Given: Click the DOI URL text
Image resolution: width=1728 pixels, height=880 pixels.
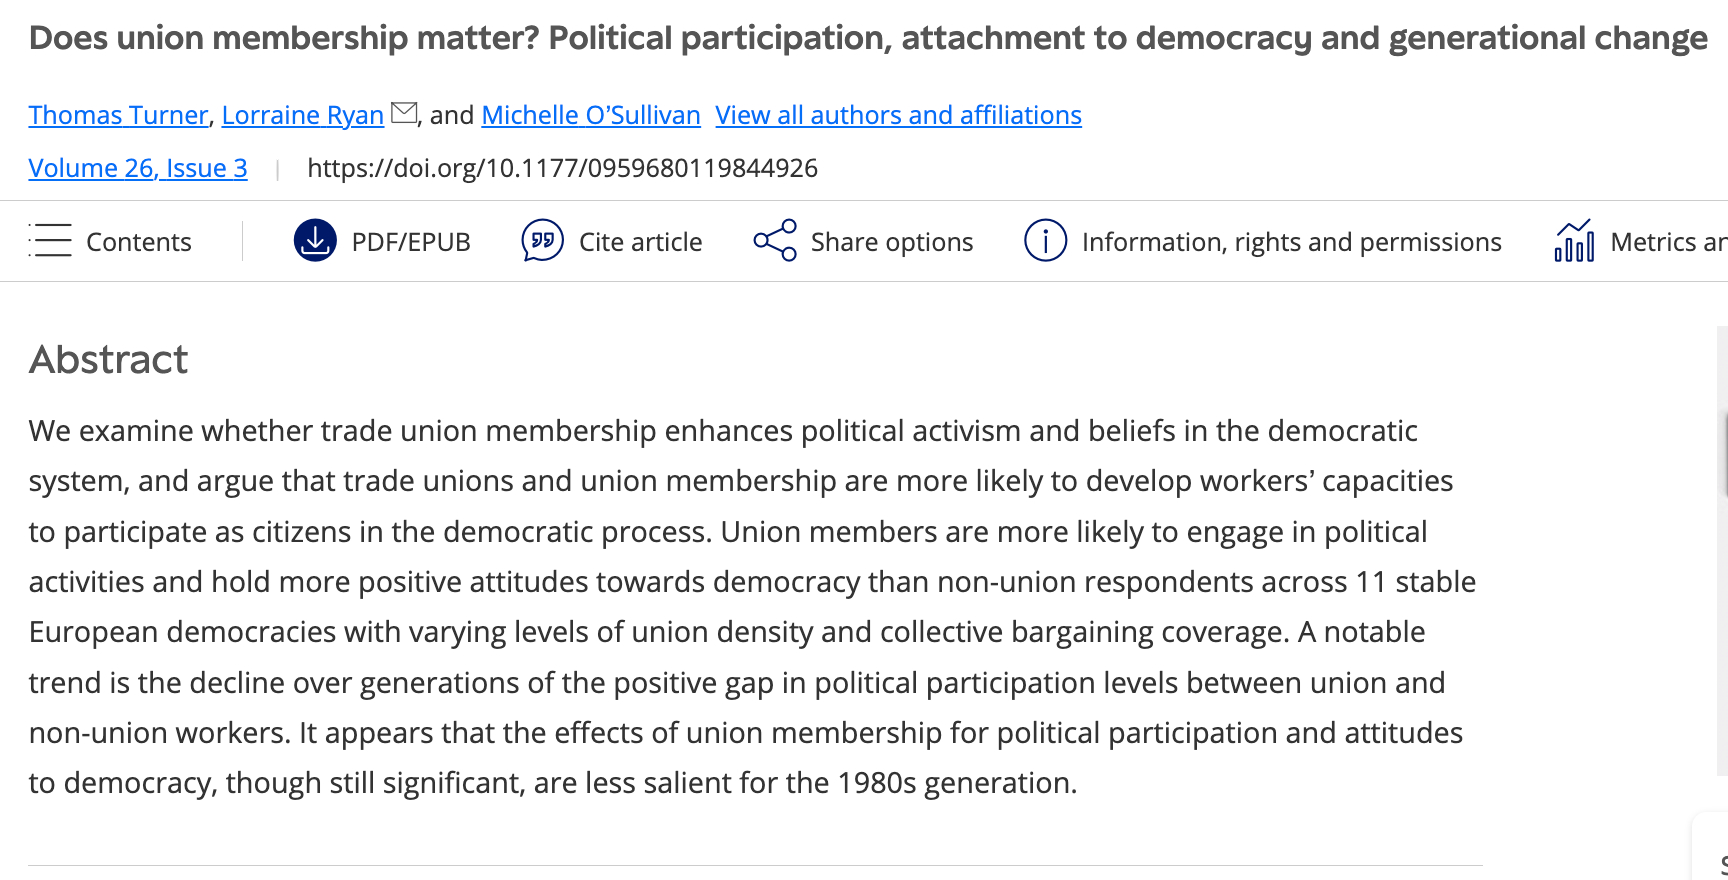Looking at the screenshot, I should click(x=562, y=168).
